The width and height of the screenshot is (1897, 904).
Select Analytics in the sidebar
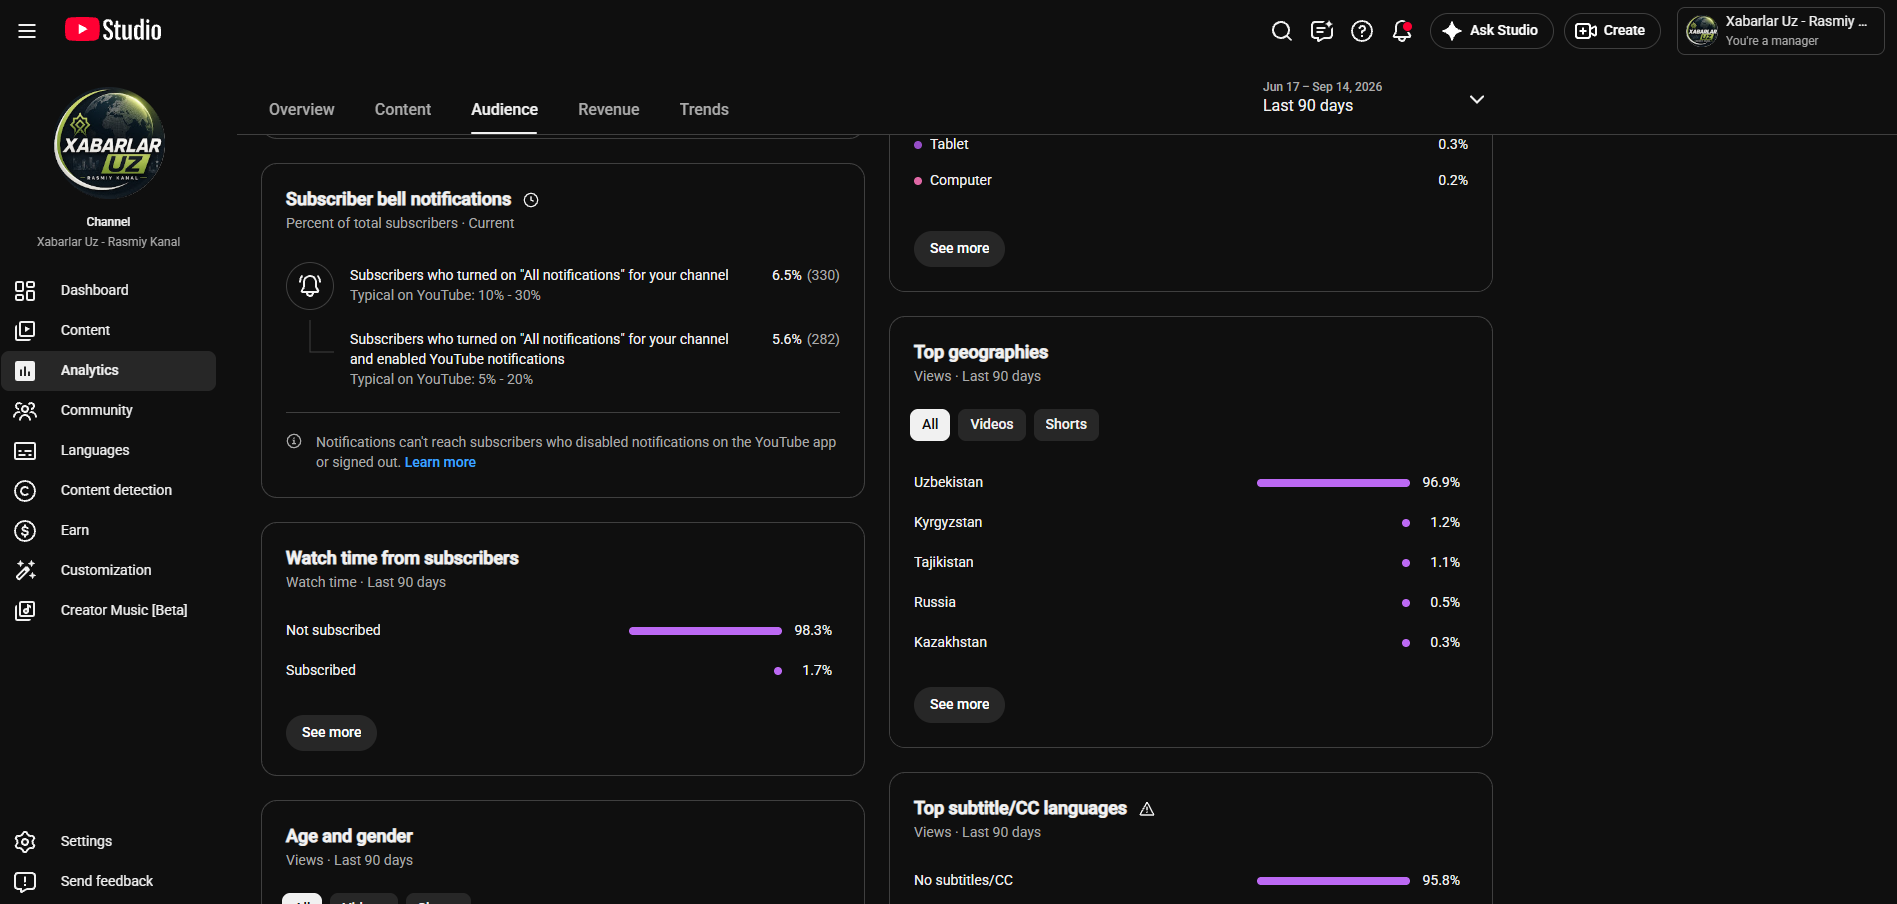[x=108, y=371]
